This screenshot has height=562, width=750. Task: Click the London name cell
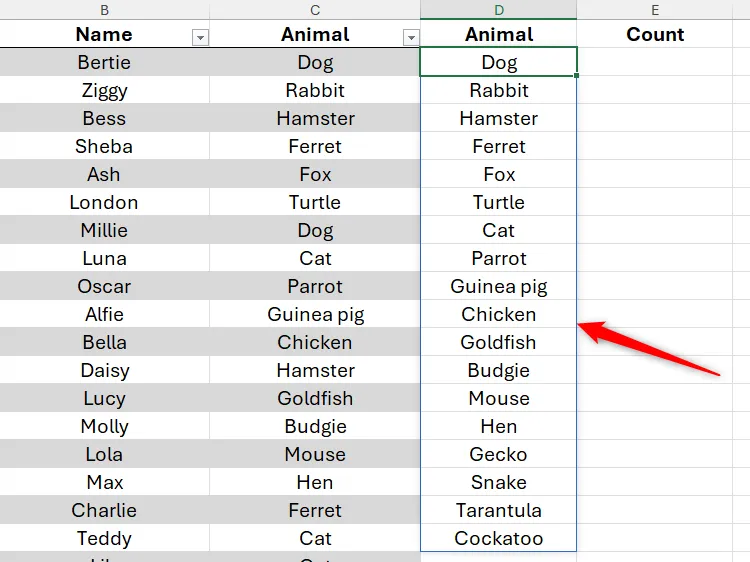click(x=104, y=202)
